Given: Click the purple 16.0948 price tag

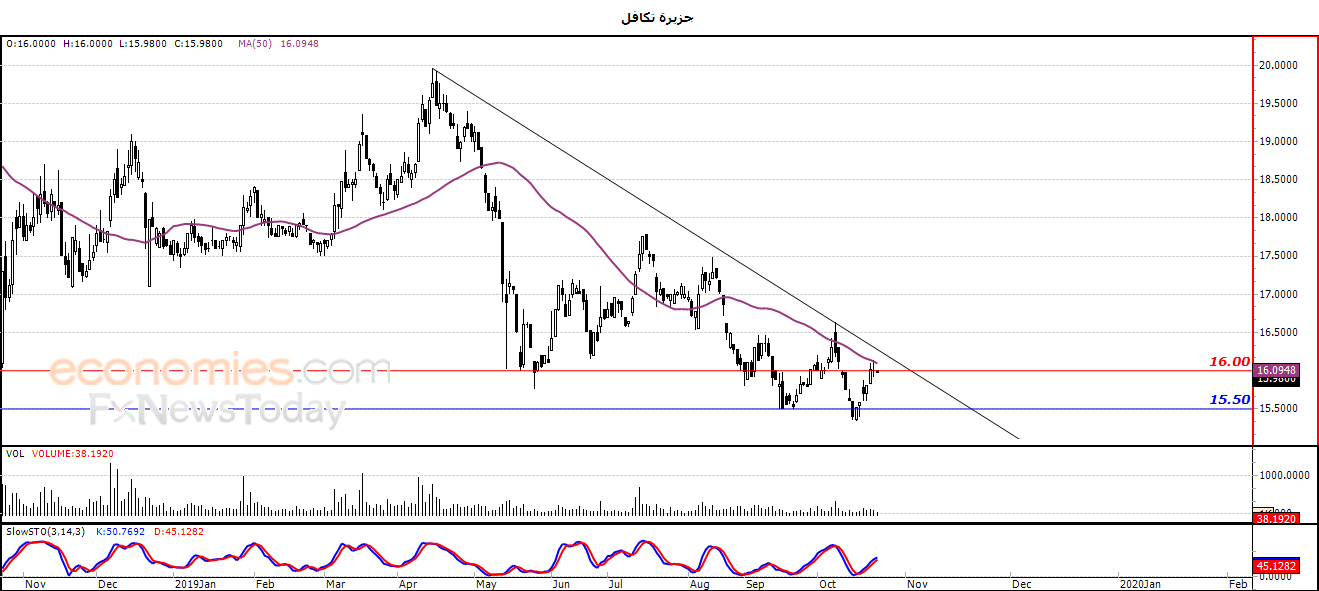Looking at the screenshot, I should tap(1277, 370).
